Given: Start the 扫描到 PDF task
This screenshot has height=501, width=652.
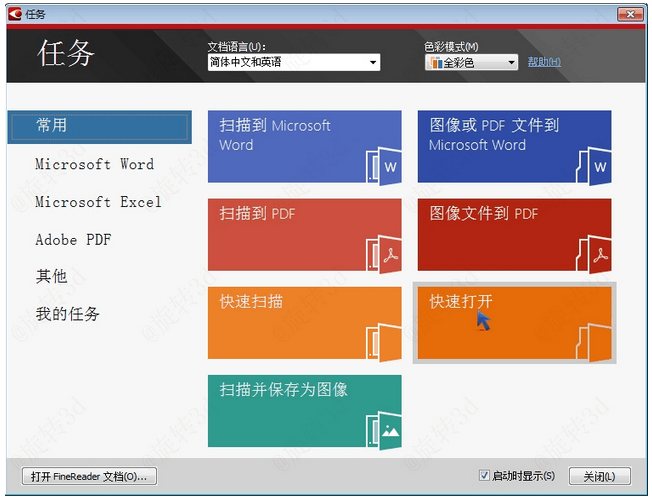Looking at the screenshot, I should tap(305, 234).
